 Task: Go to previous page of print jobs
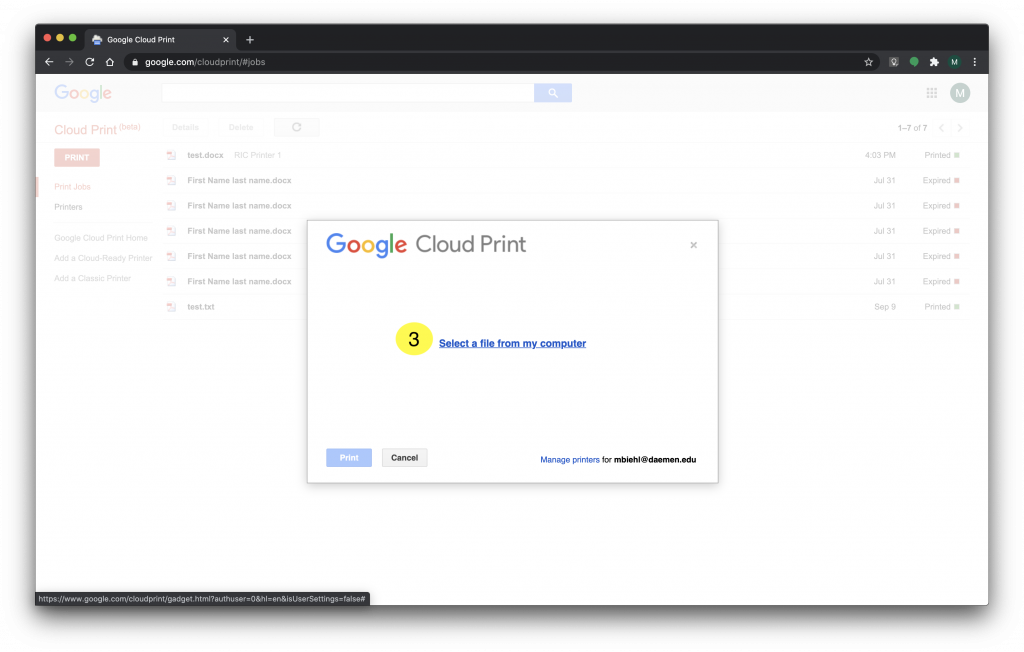click(941, 128)
